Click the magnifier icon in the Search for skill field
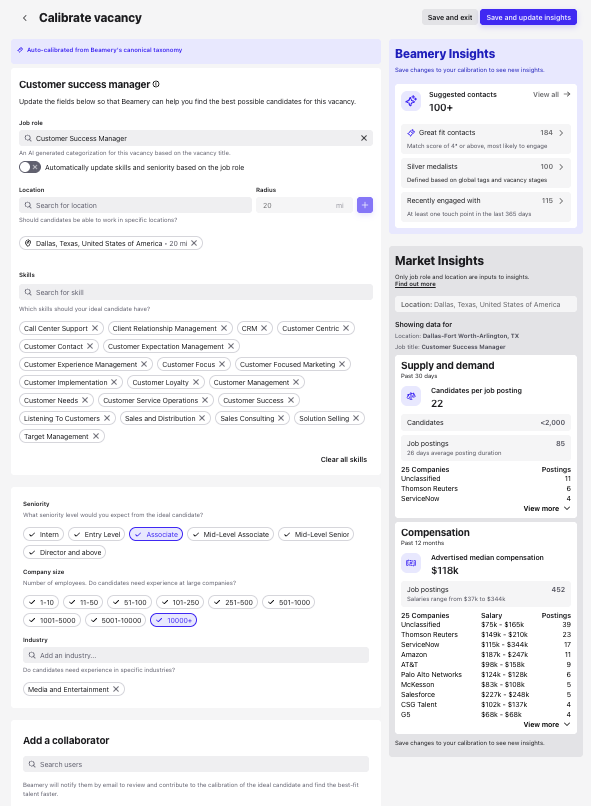Viewport: 591px width, 806px height. [26, 294]
